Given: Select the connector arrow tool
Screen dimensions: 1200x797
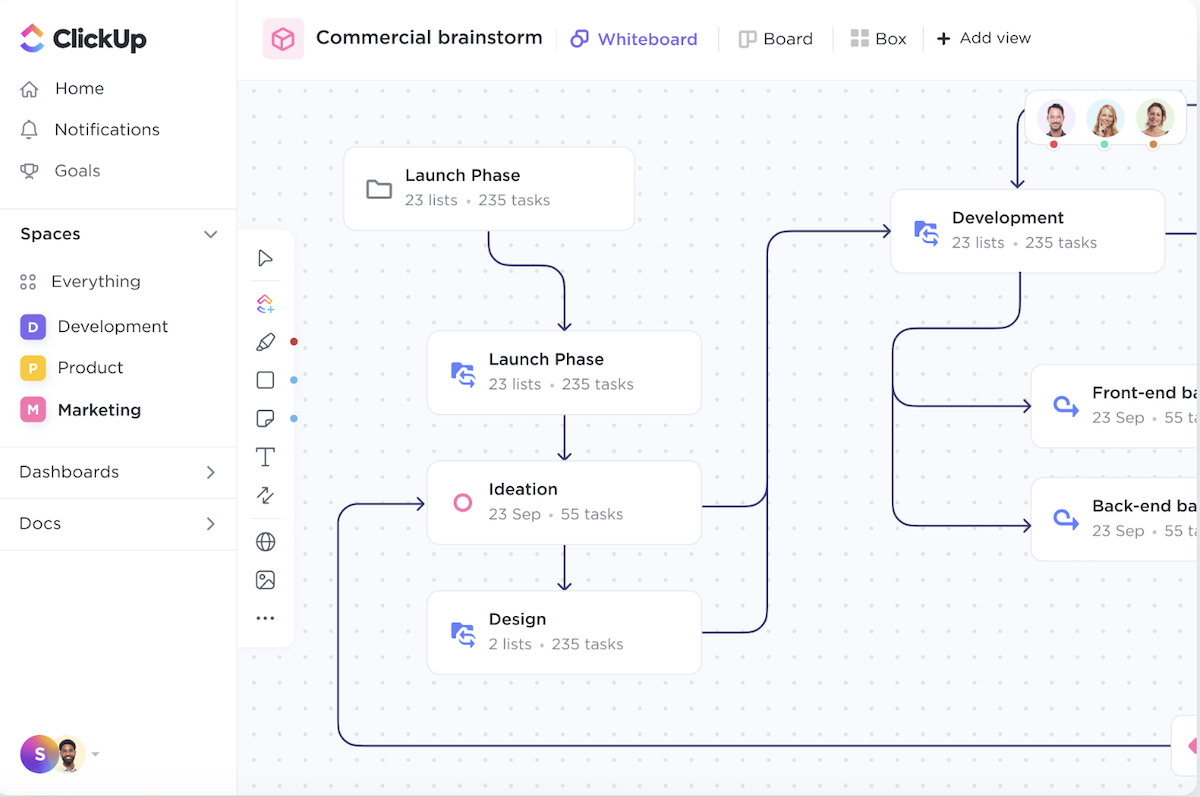Looking at the screenshot, I should [x=264, y=494].
